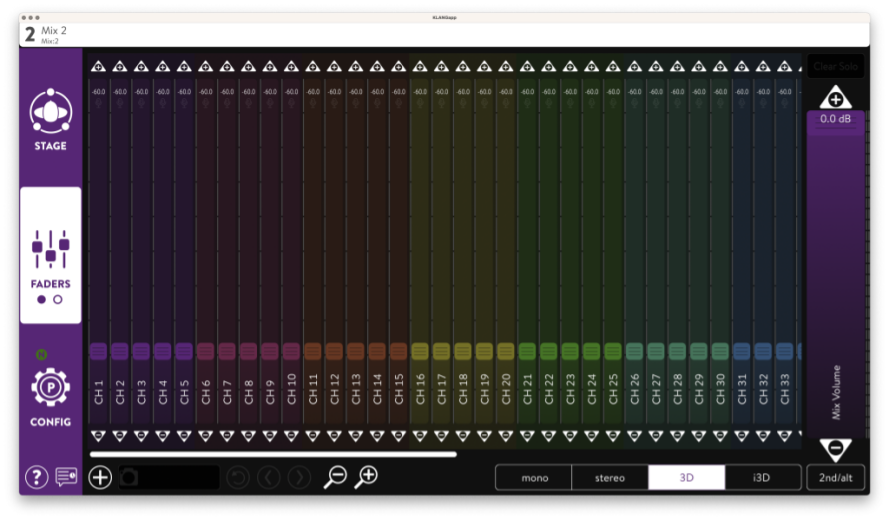Click the undo arrow icon
Image resolution: width=892 pixels, height=525 pixels.
(238, 477)
